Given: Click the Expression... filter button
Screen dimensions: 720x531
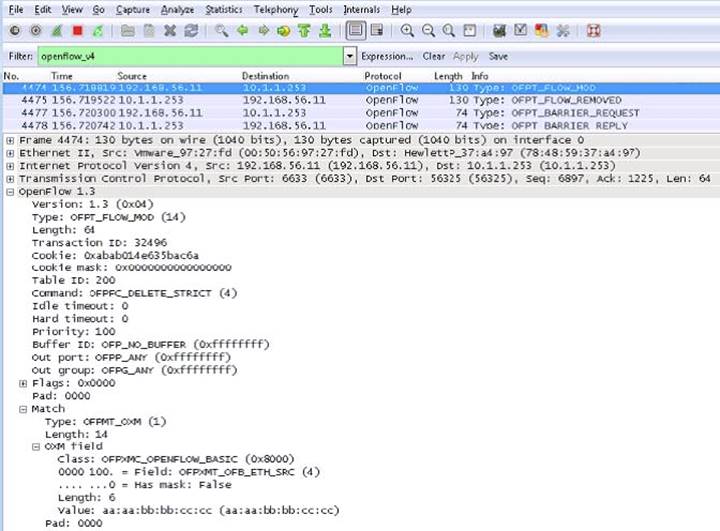Looking at the screenshot, I should pos(388,57).
